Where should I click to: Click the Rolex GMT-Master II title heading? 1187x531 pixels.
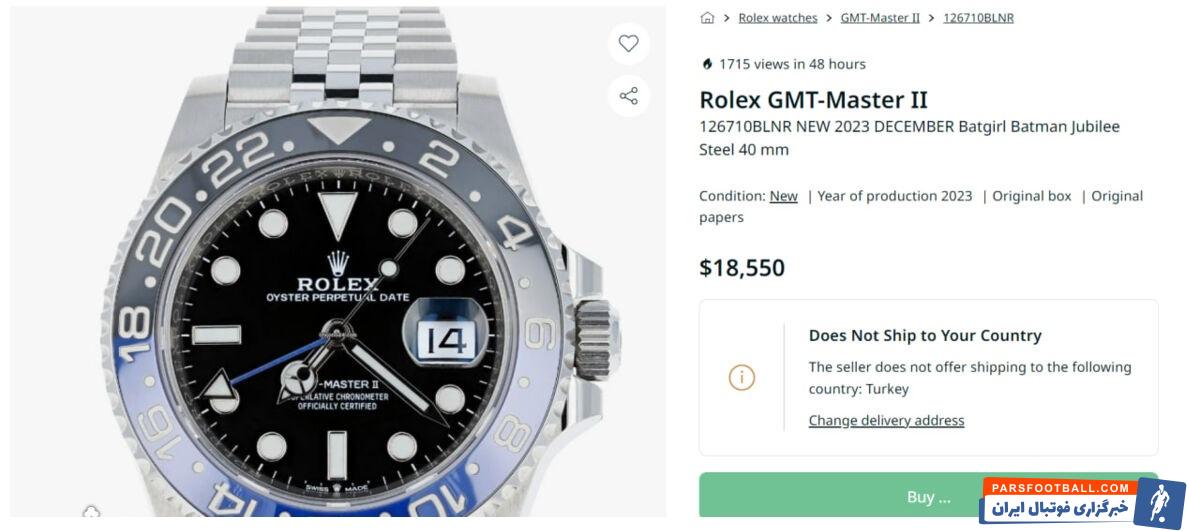tap(813, 100)
